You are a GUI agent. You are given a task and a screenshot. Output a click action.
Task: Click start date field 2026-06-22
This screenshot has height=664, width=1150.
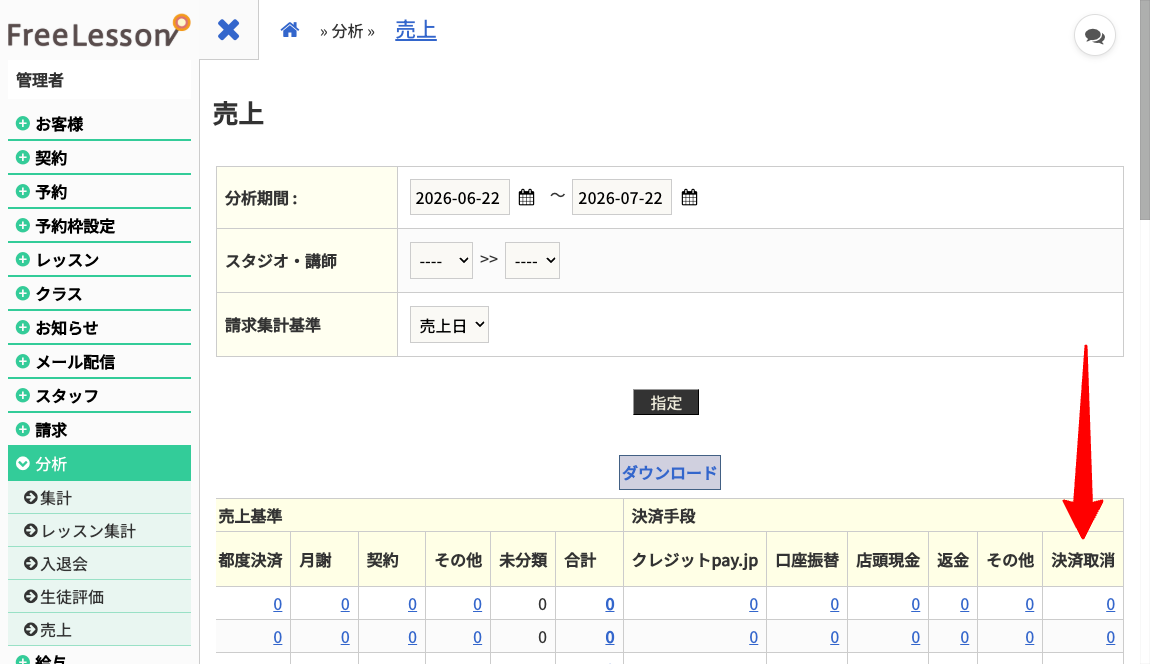click(x=459, y=197)
